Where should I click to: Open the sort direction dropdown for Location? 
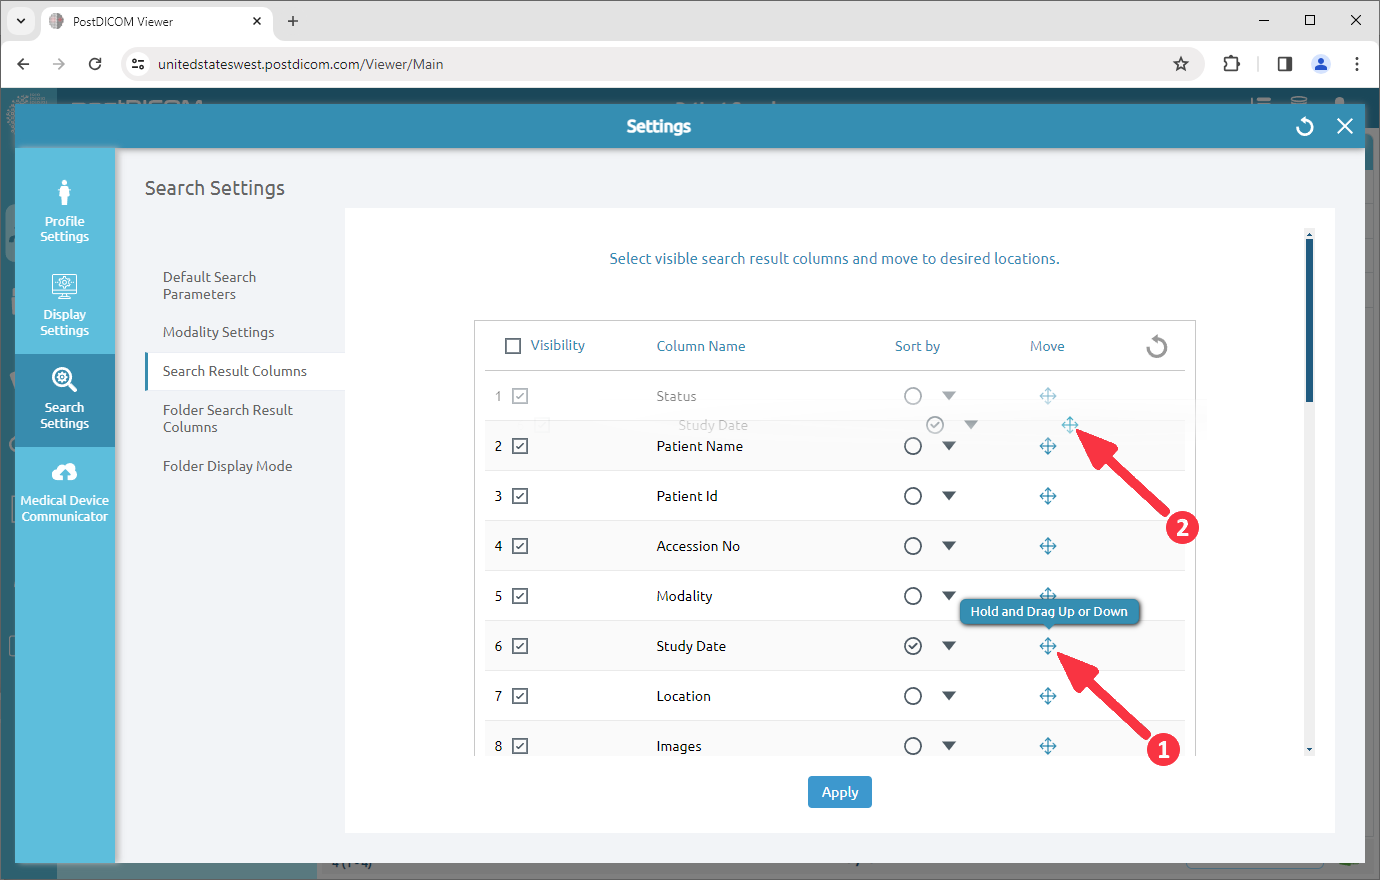tap(948, 695)
